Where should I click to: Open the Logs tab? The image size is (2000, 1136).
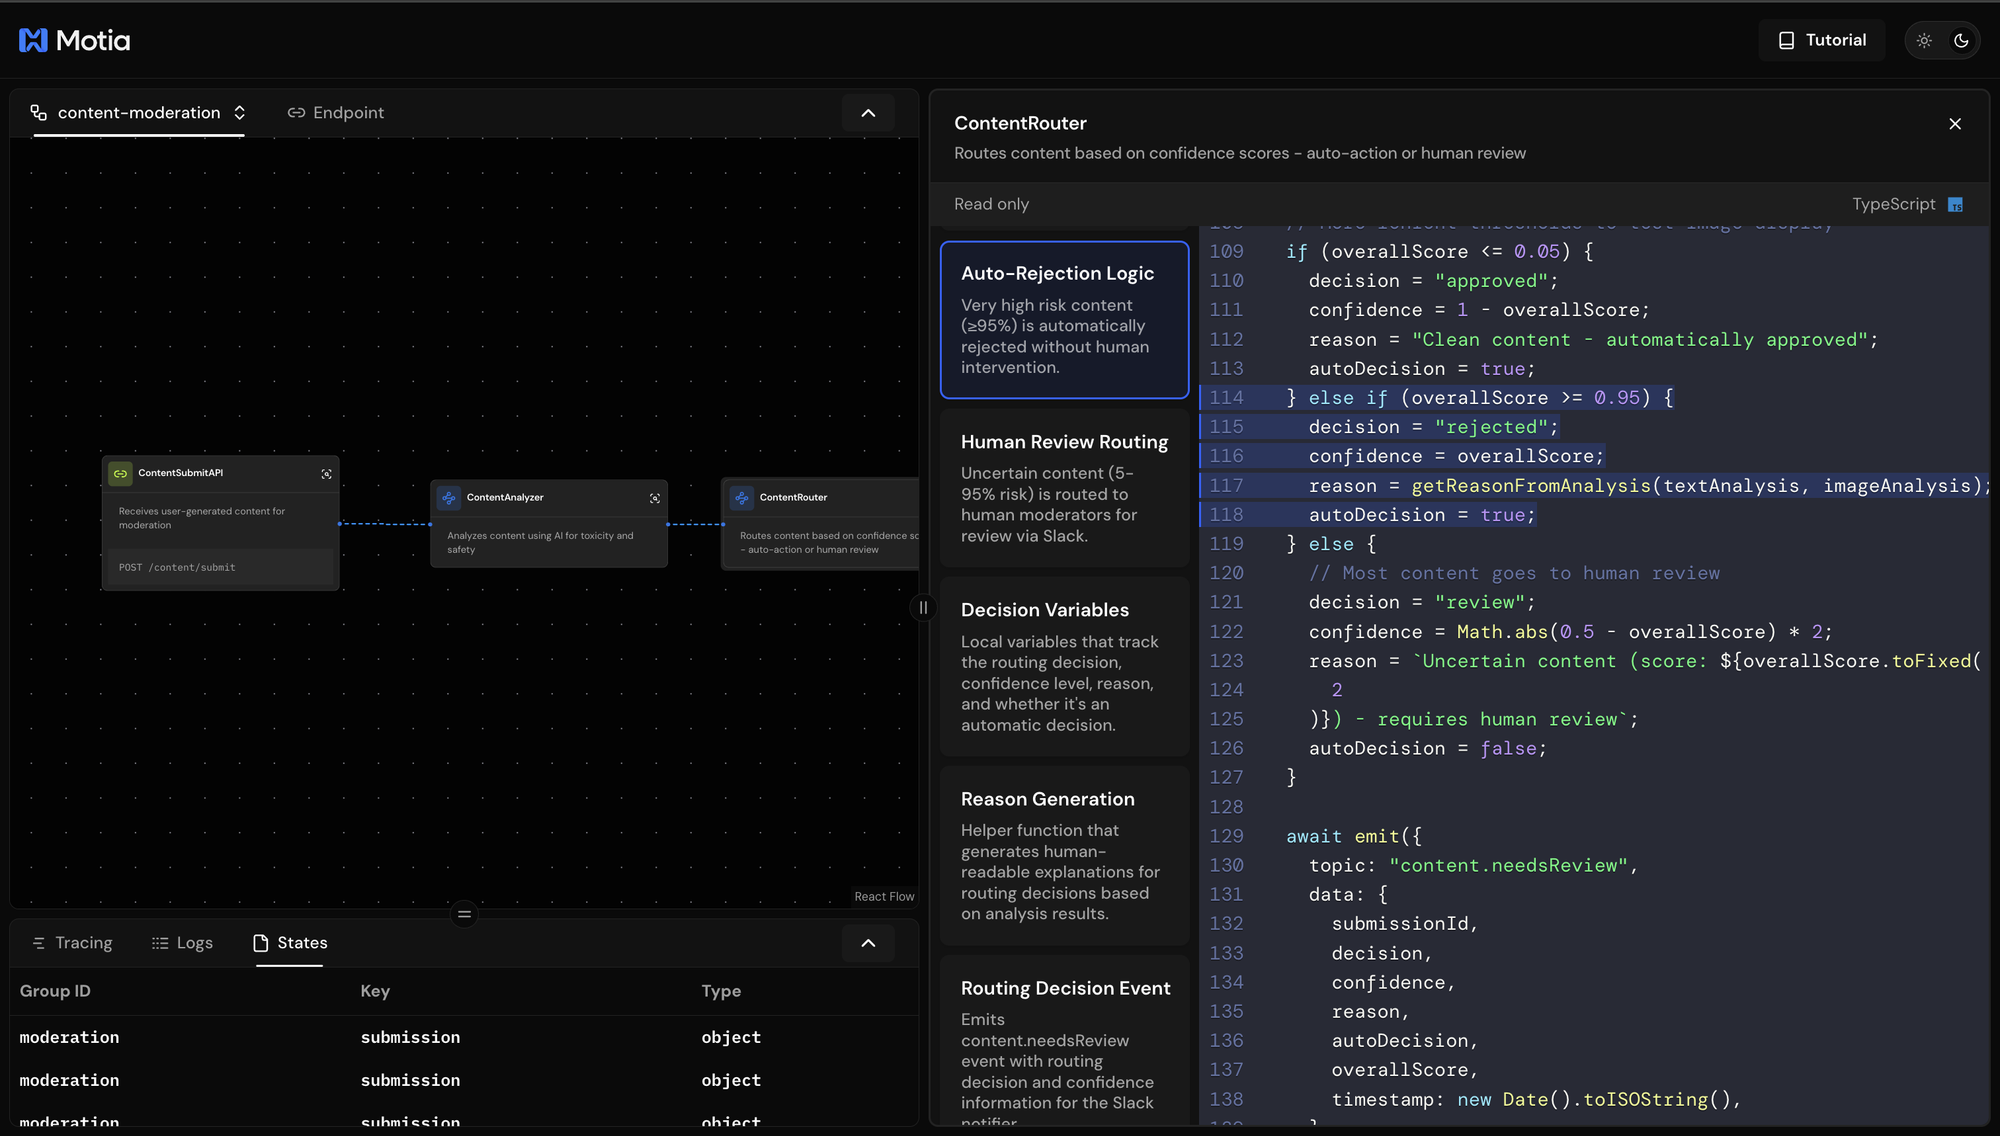182,943
